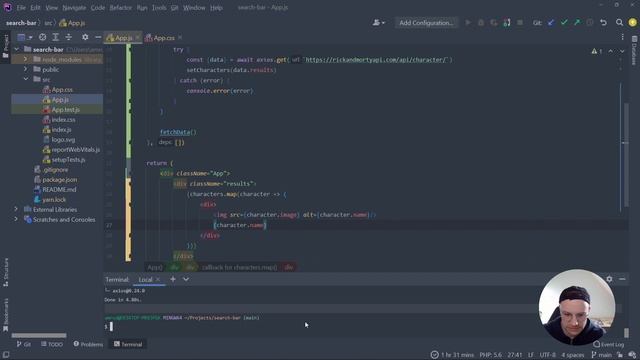
Task: Click PHP: 5.6 language level
Action: [491, 355]
